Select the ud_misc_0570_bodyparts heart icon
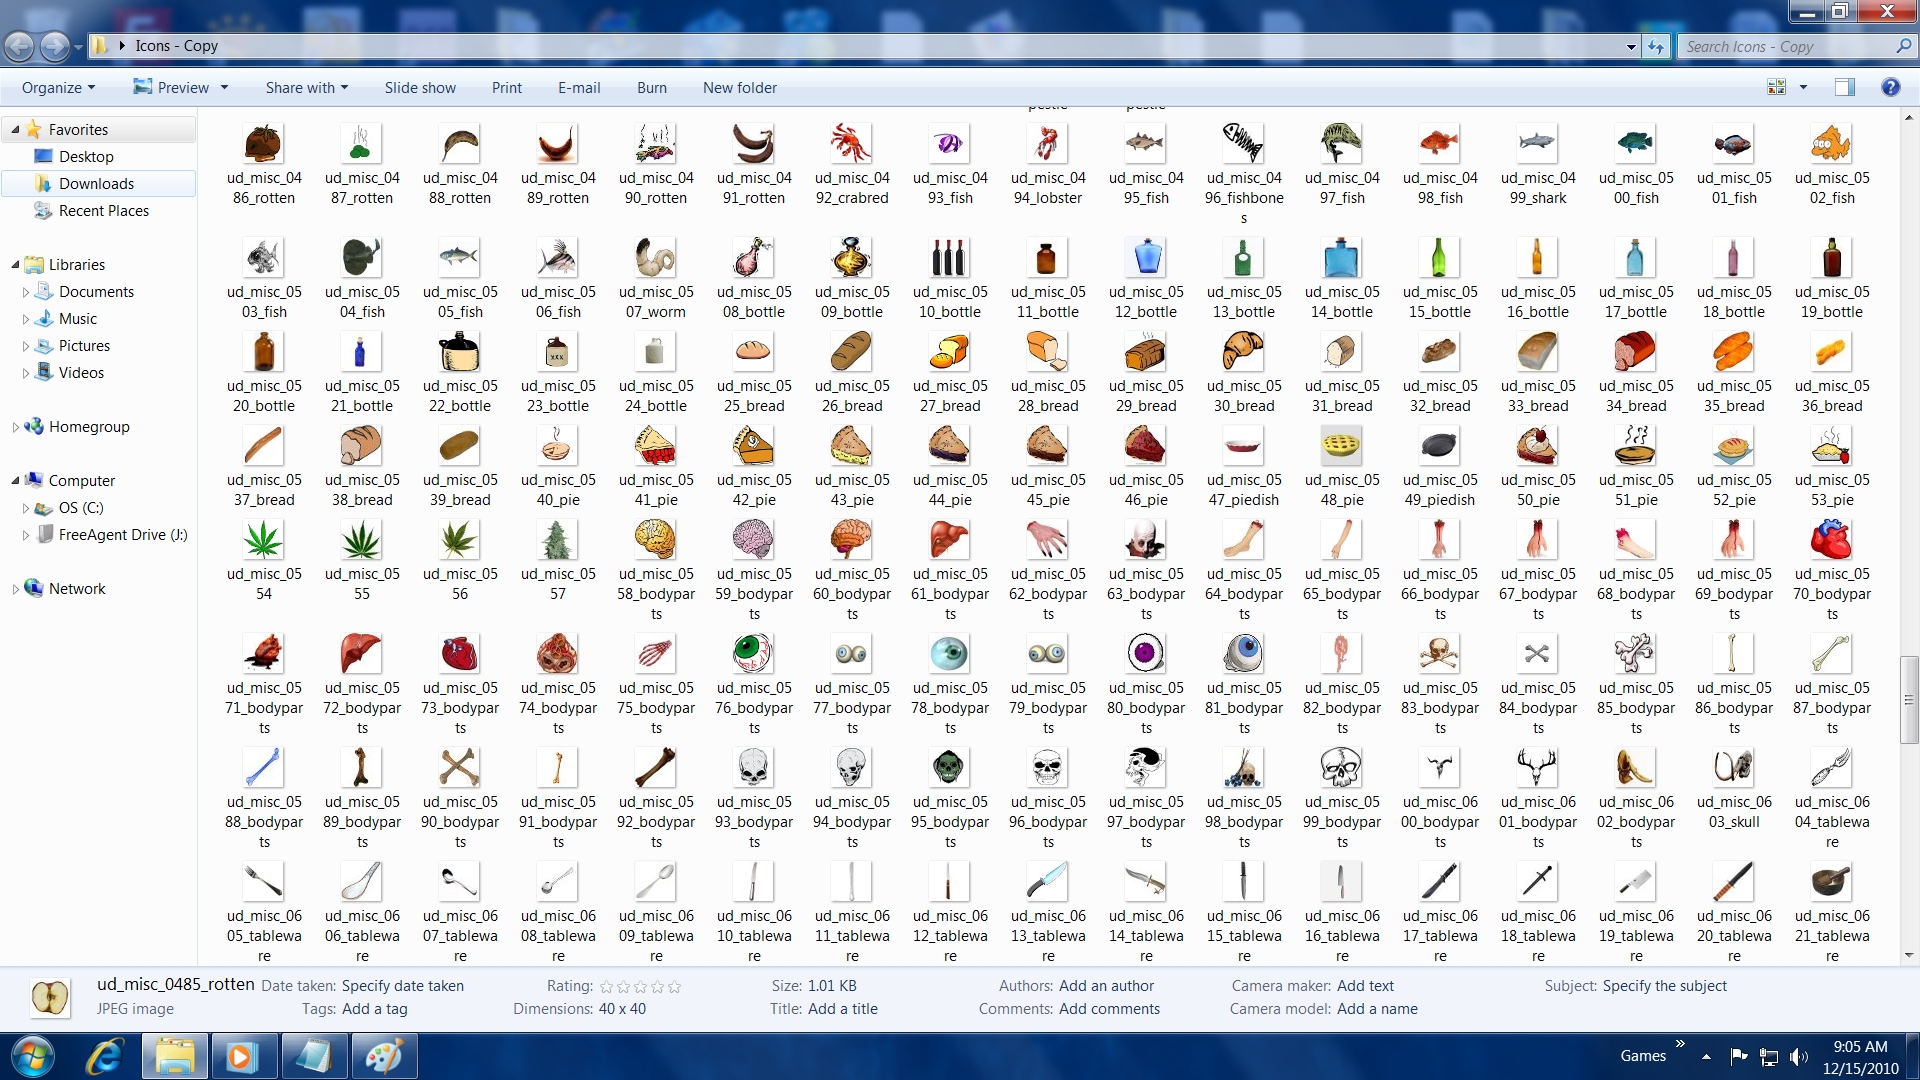 (1831, 541)
